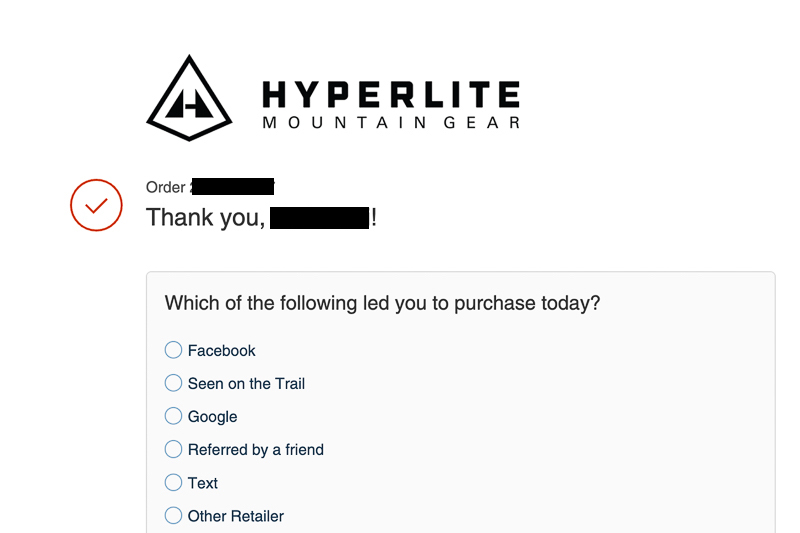This screenshot has width=800, height=533.
Task: Click the MOUNTAIN GEAR subtitle text
Action: (x=391, y=123)
